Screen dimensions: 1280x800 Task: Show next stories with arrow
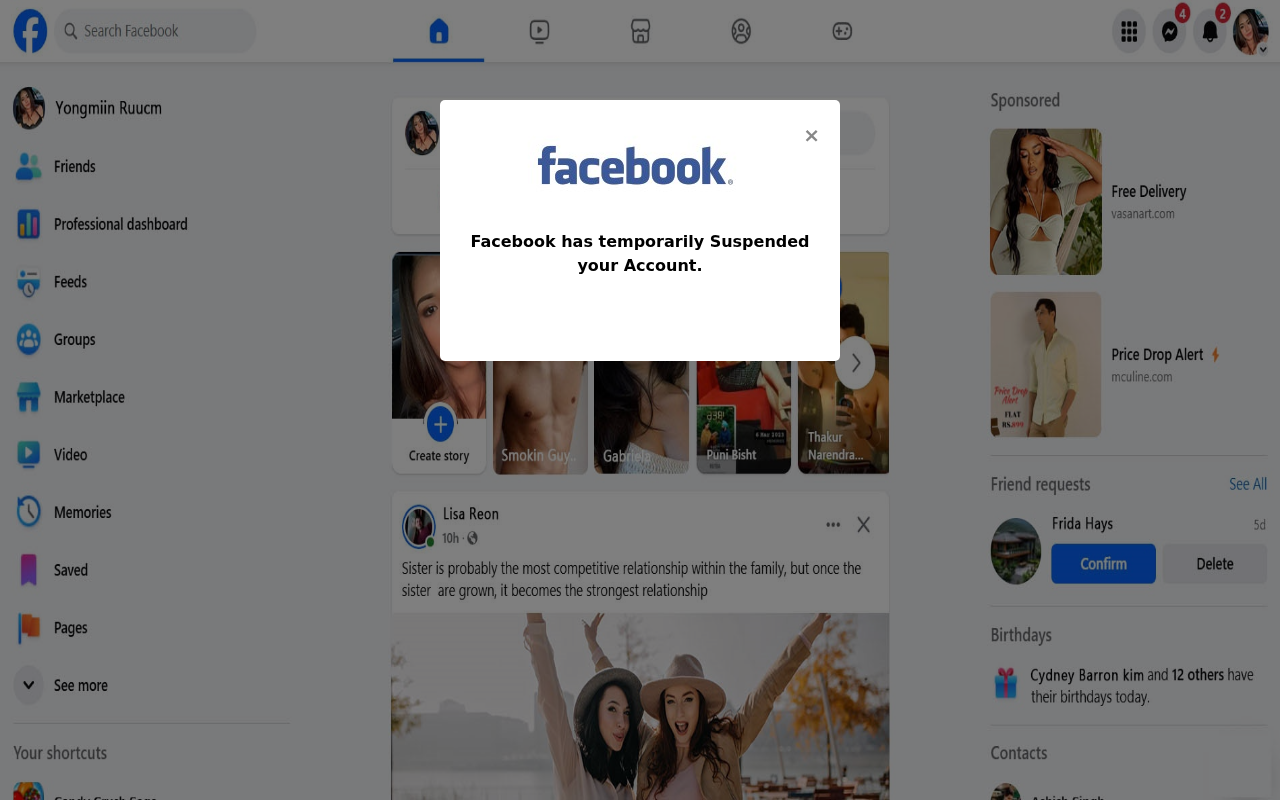click(855, 363)
